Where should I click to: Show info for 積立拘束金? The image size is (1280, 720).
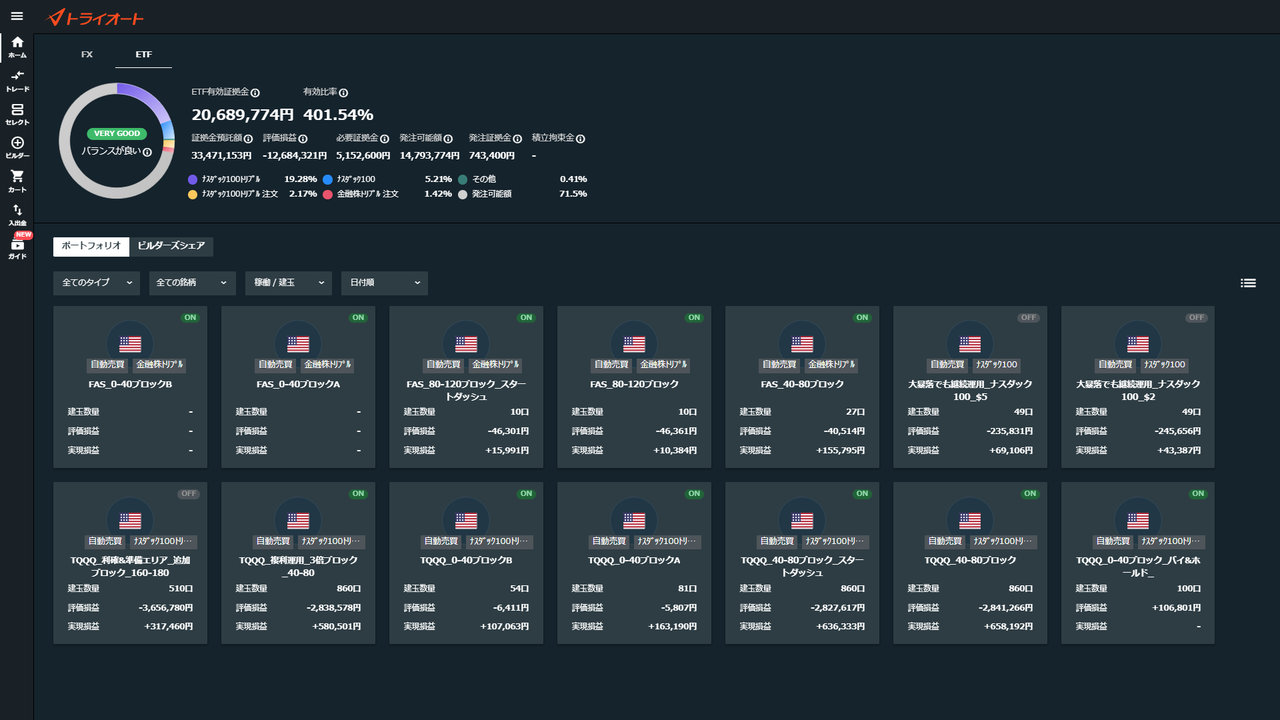[x=580, y=139]
